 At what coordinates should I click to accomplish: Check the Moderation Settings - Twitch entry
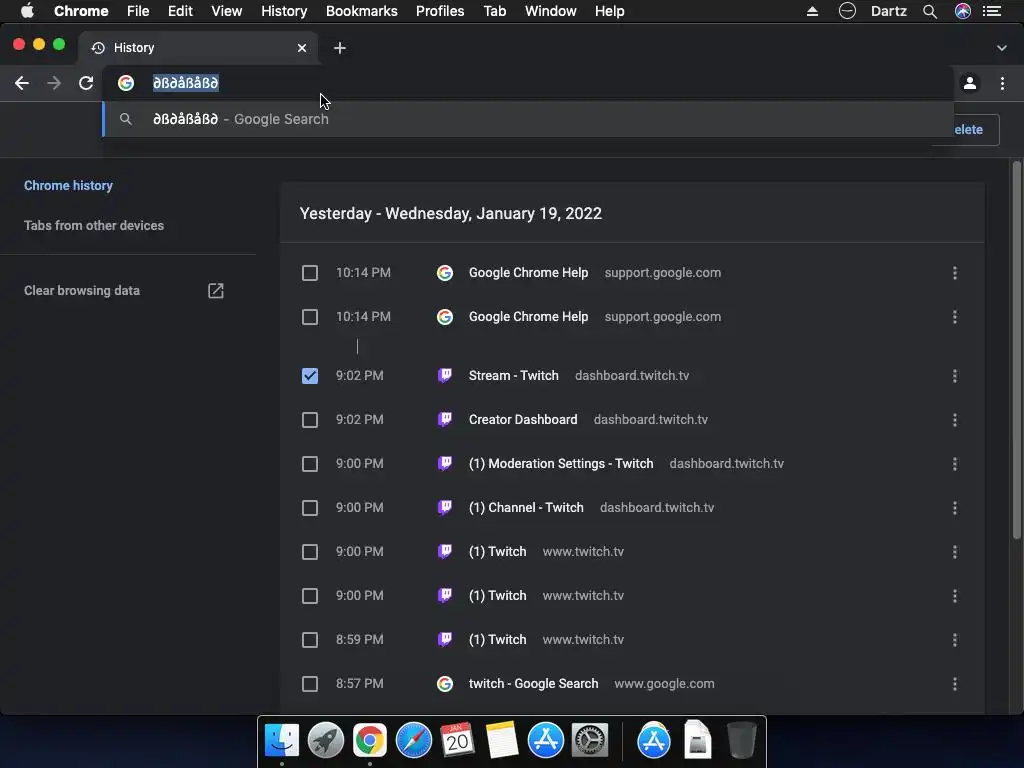click(x=310, y=464)
